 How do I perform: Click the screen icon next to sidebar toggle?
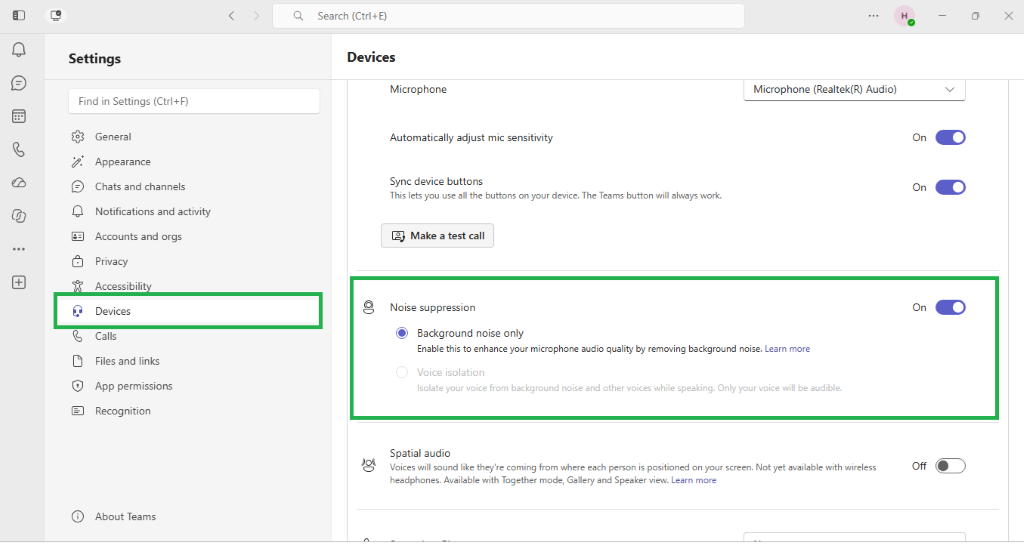[x=56, y=16]
